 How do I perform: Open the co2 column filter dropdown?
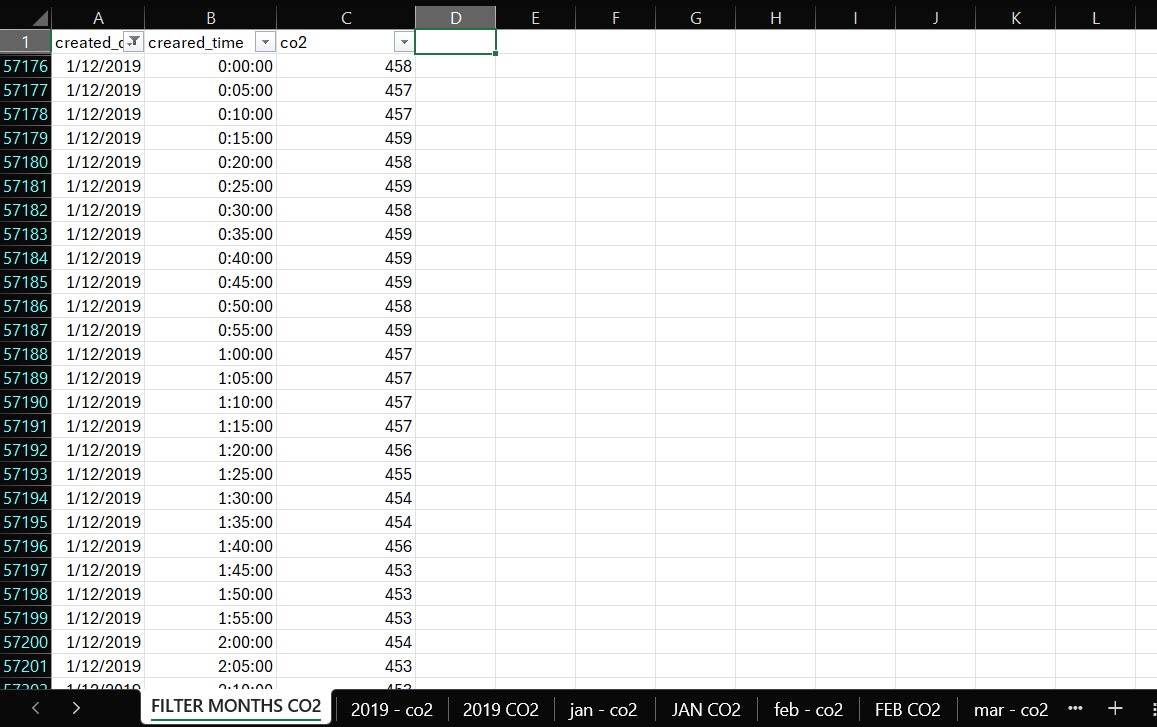(403, 42)
